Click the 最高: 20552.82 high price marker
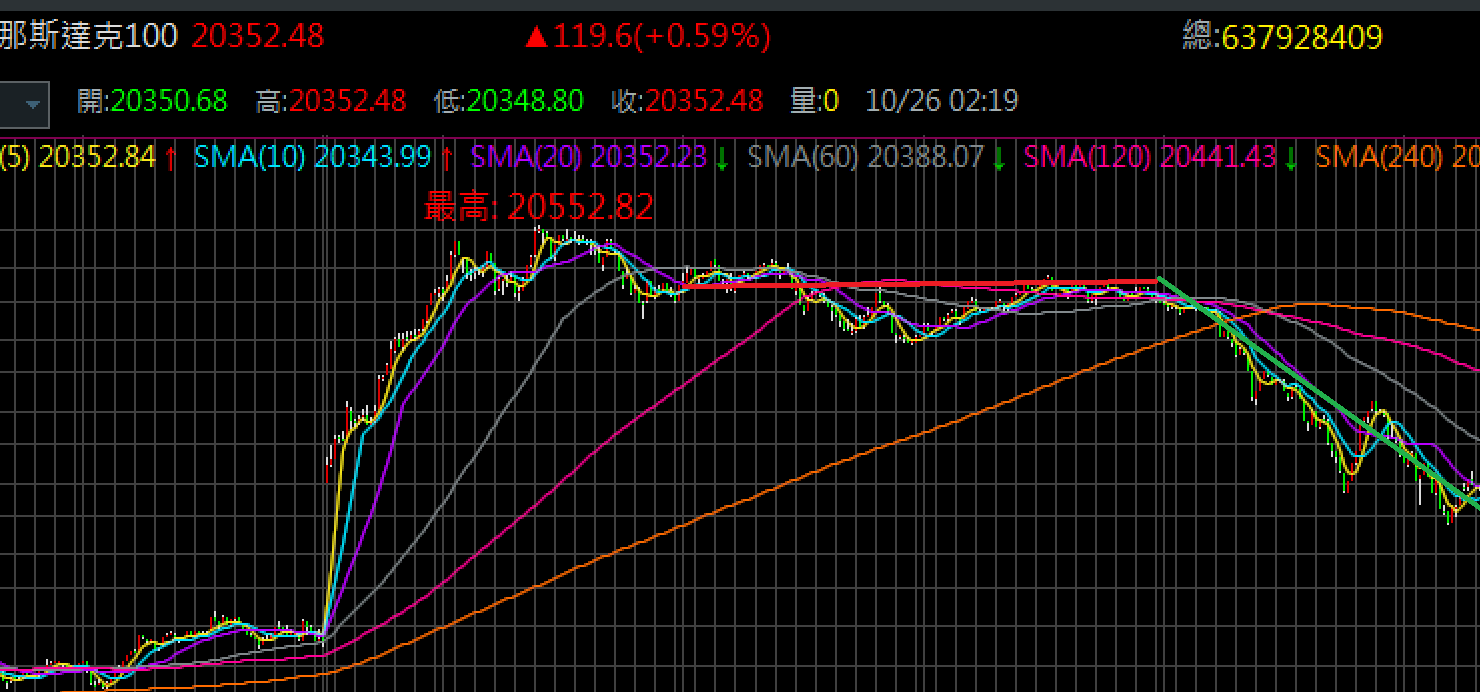Screen dimensions: 1480x692 [x=539, y=207]
